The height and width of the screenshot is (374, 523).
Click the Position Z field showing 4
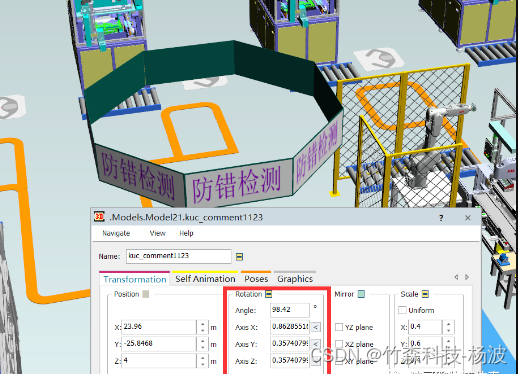coord(159,361)
